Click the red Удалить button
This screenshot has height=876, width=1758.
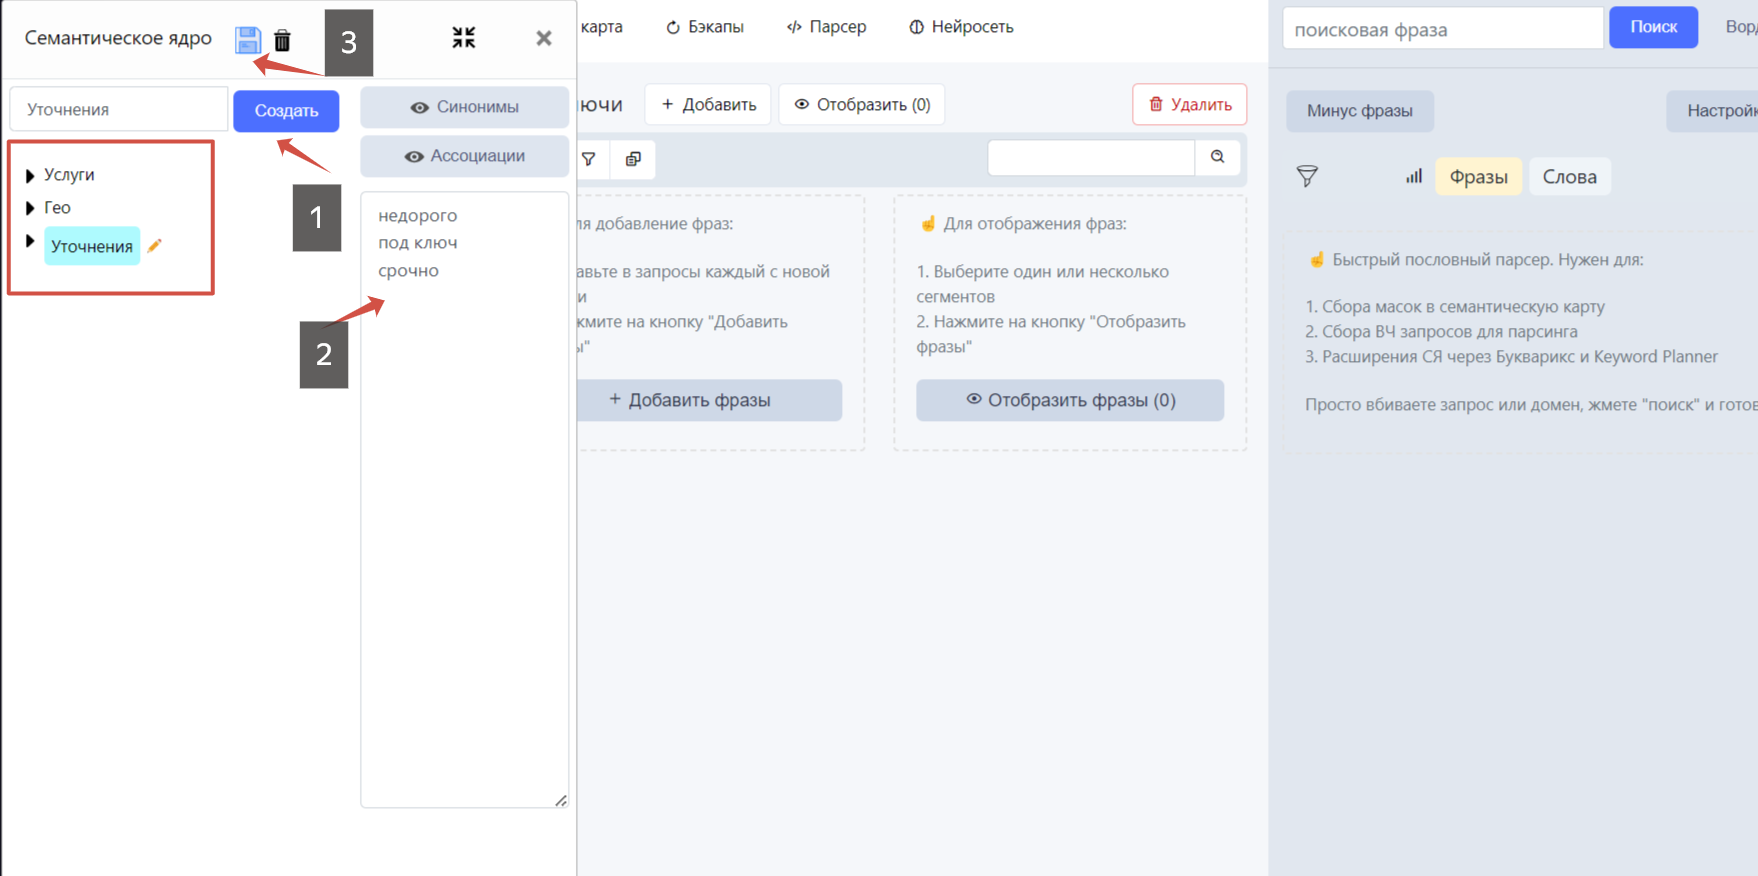click(x=1189, y=105)
